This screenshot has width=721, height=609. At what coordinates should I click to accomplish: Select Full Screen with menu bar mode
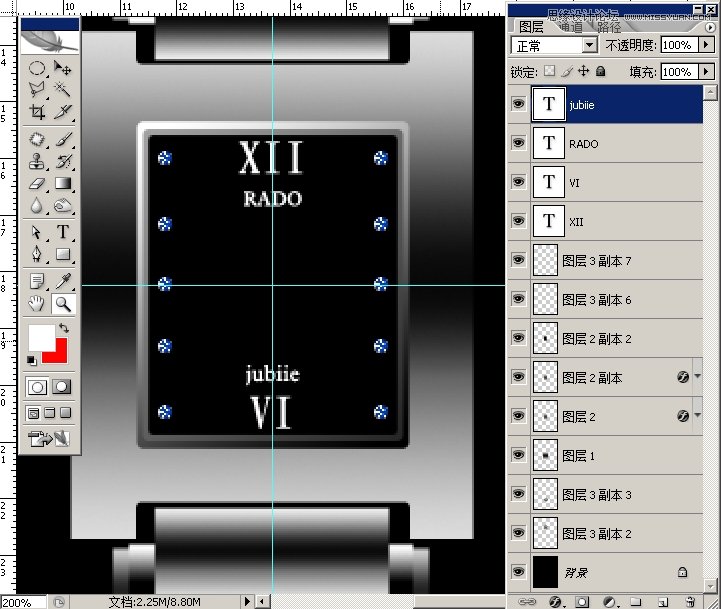coord(50,413)
